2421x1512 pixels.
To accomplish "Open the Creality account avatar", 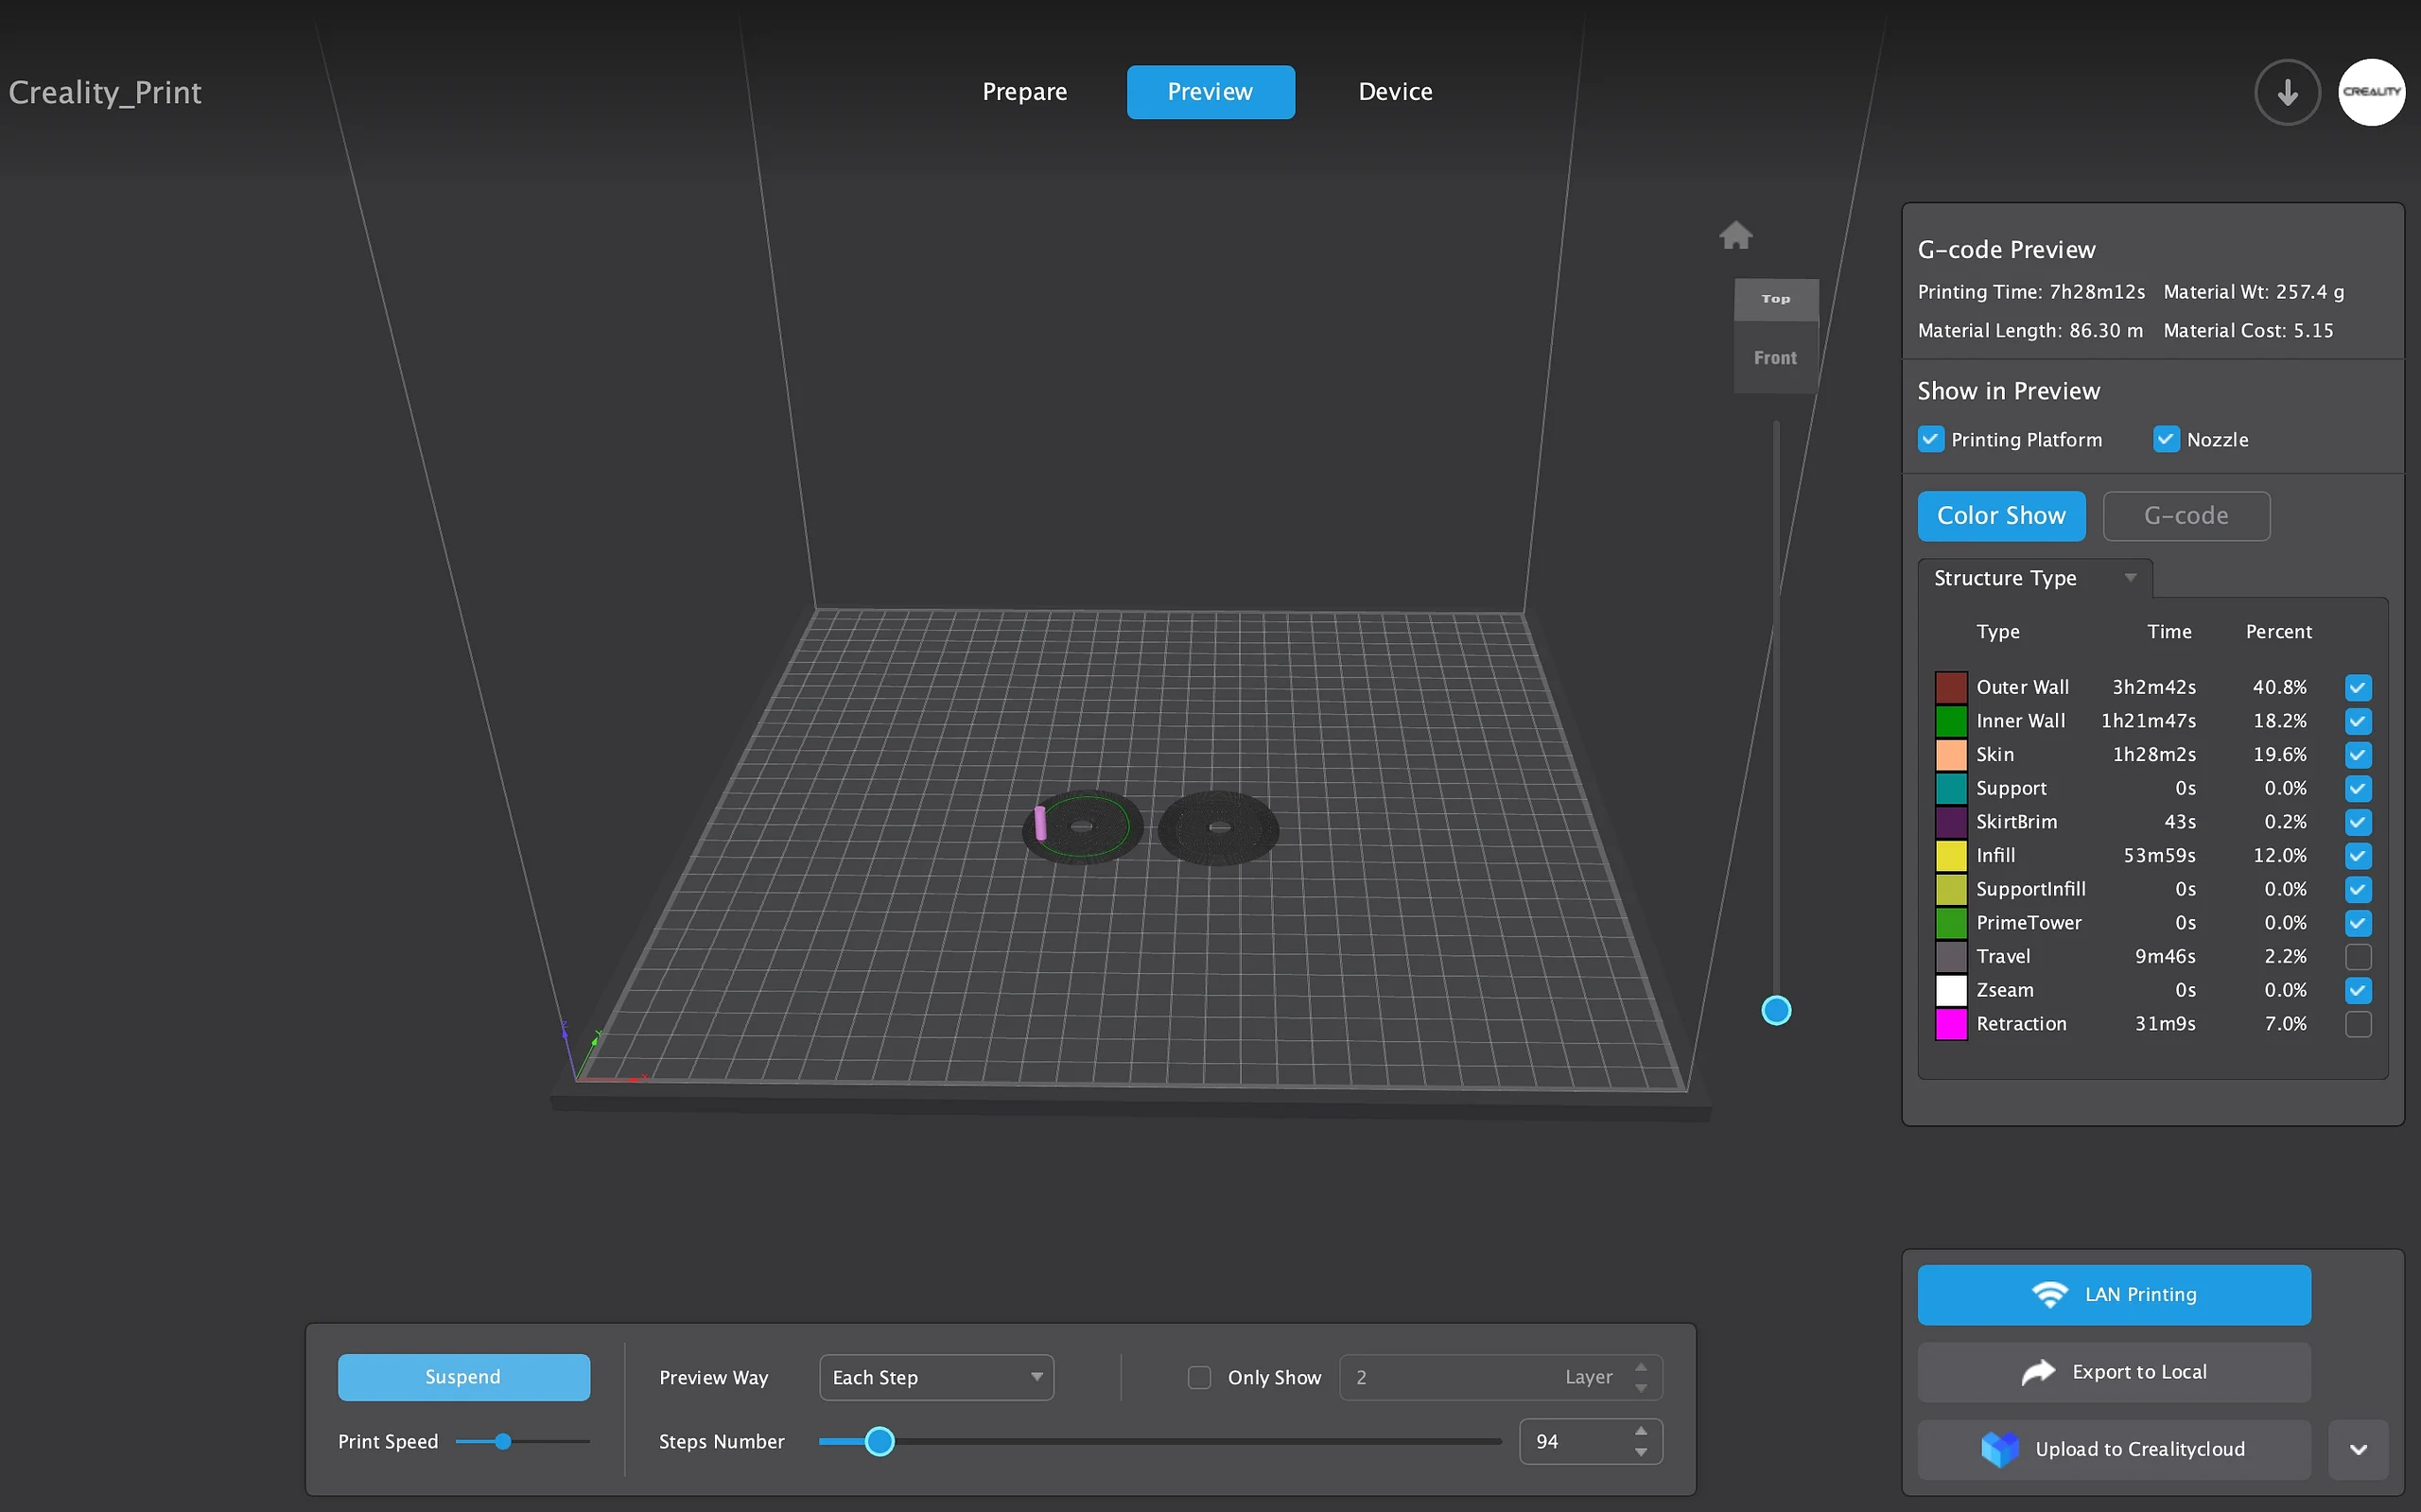I will tap(2370, 92).
